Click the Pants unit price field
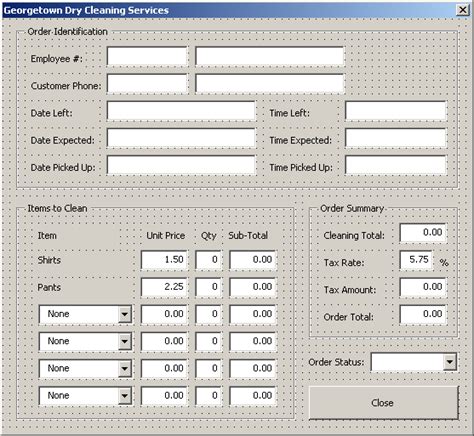Image resolution: width=474 pixels, height=436 pixels. point(164,287)
